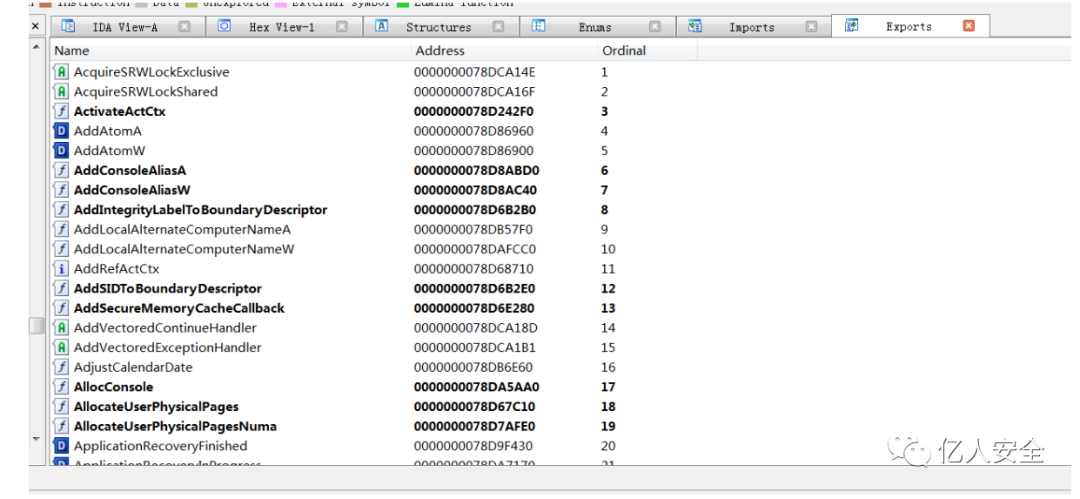1080x499 pixels.
Task: Sort by the Ordinal column header
Action: coord(647,50)
